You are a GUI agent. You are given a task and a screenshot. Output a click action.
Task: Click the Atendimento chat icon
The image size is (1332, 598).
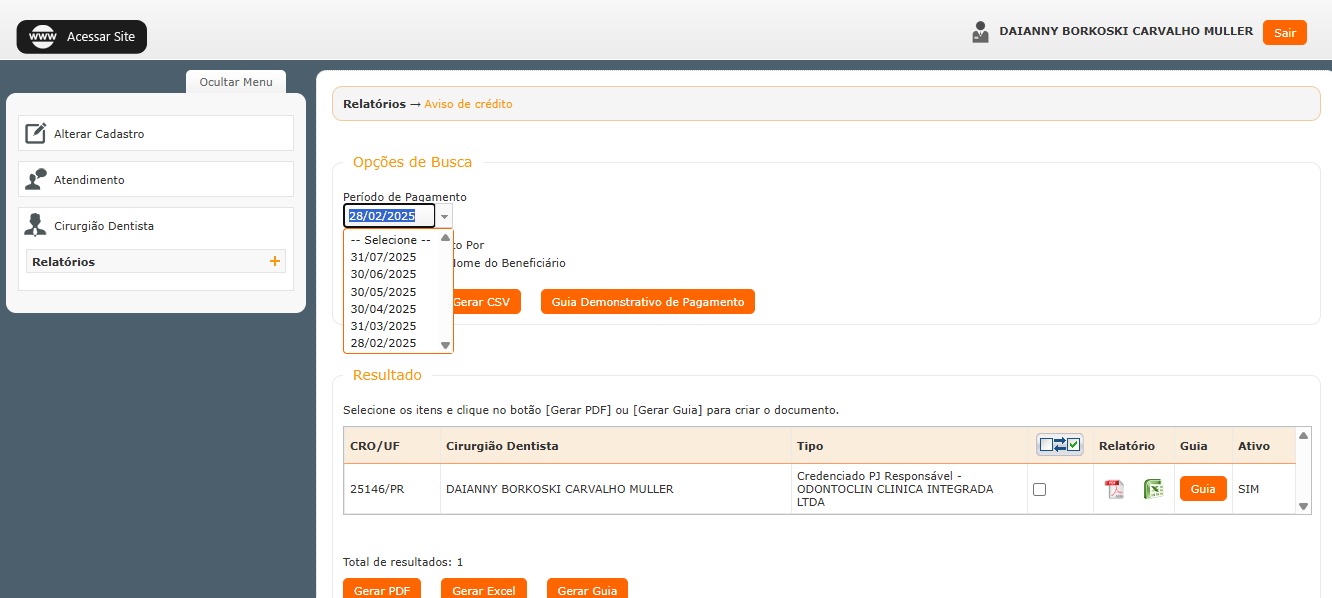coord(36,180)
